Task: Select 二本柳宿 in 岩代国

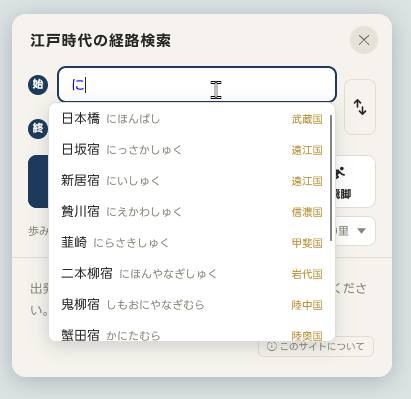Action: click(192, 274)
